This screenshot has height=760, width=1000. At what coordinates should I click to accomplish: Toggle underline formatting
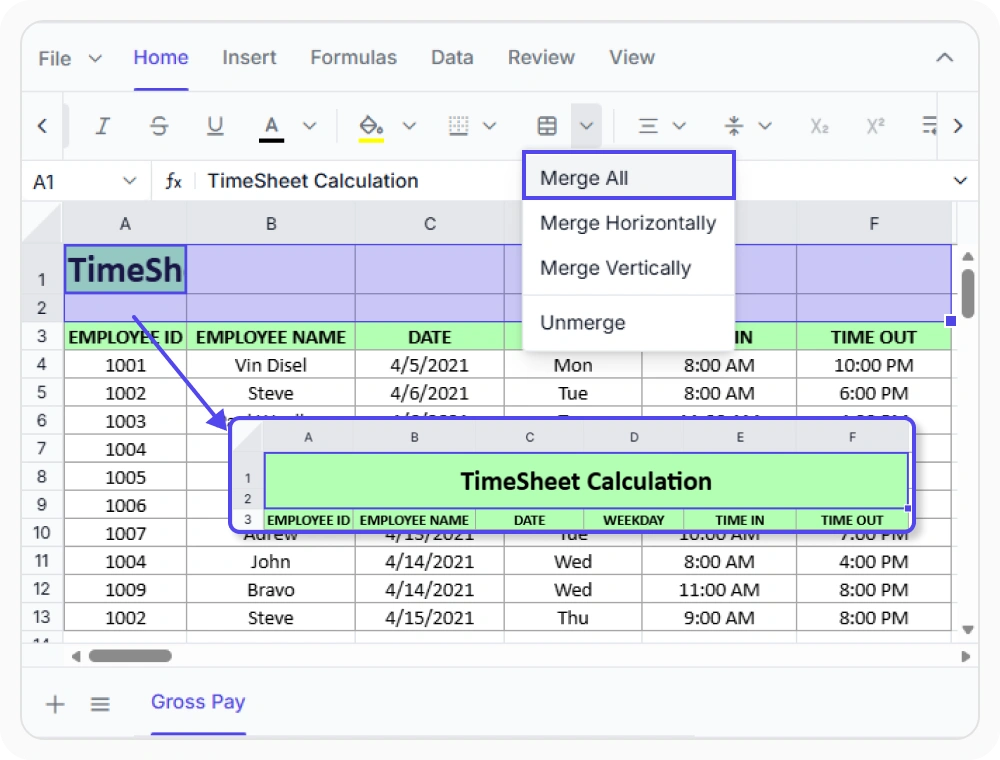point(215,126)
